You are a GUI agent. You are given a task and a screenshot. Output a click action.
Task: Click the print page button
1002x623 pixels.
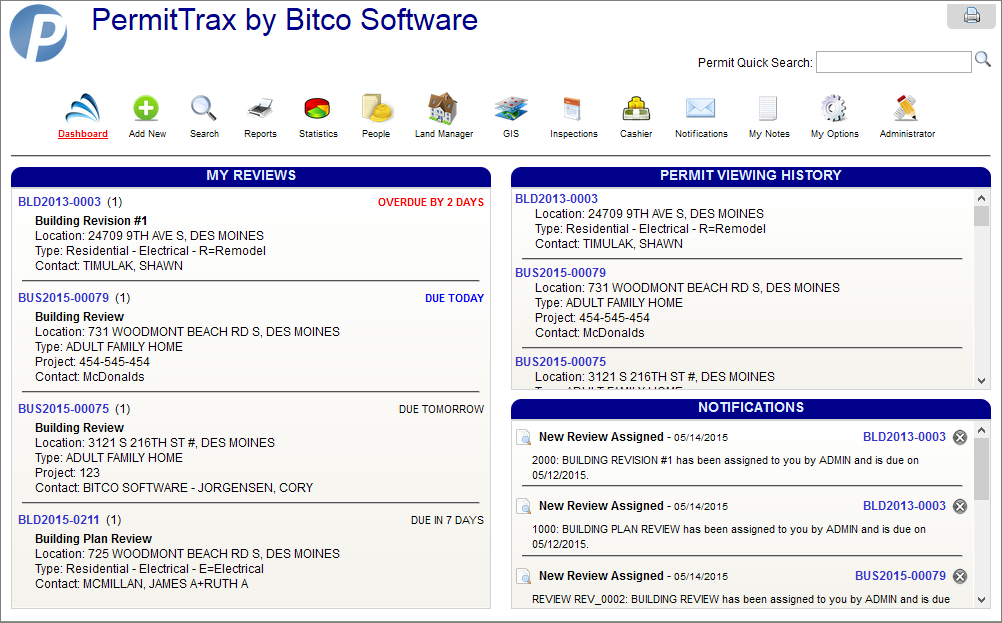coord(971,15)
